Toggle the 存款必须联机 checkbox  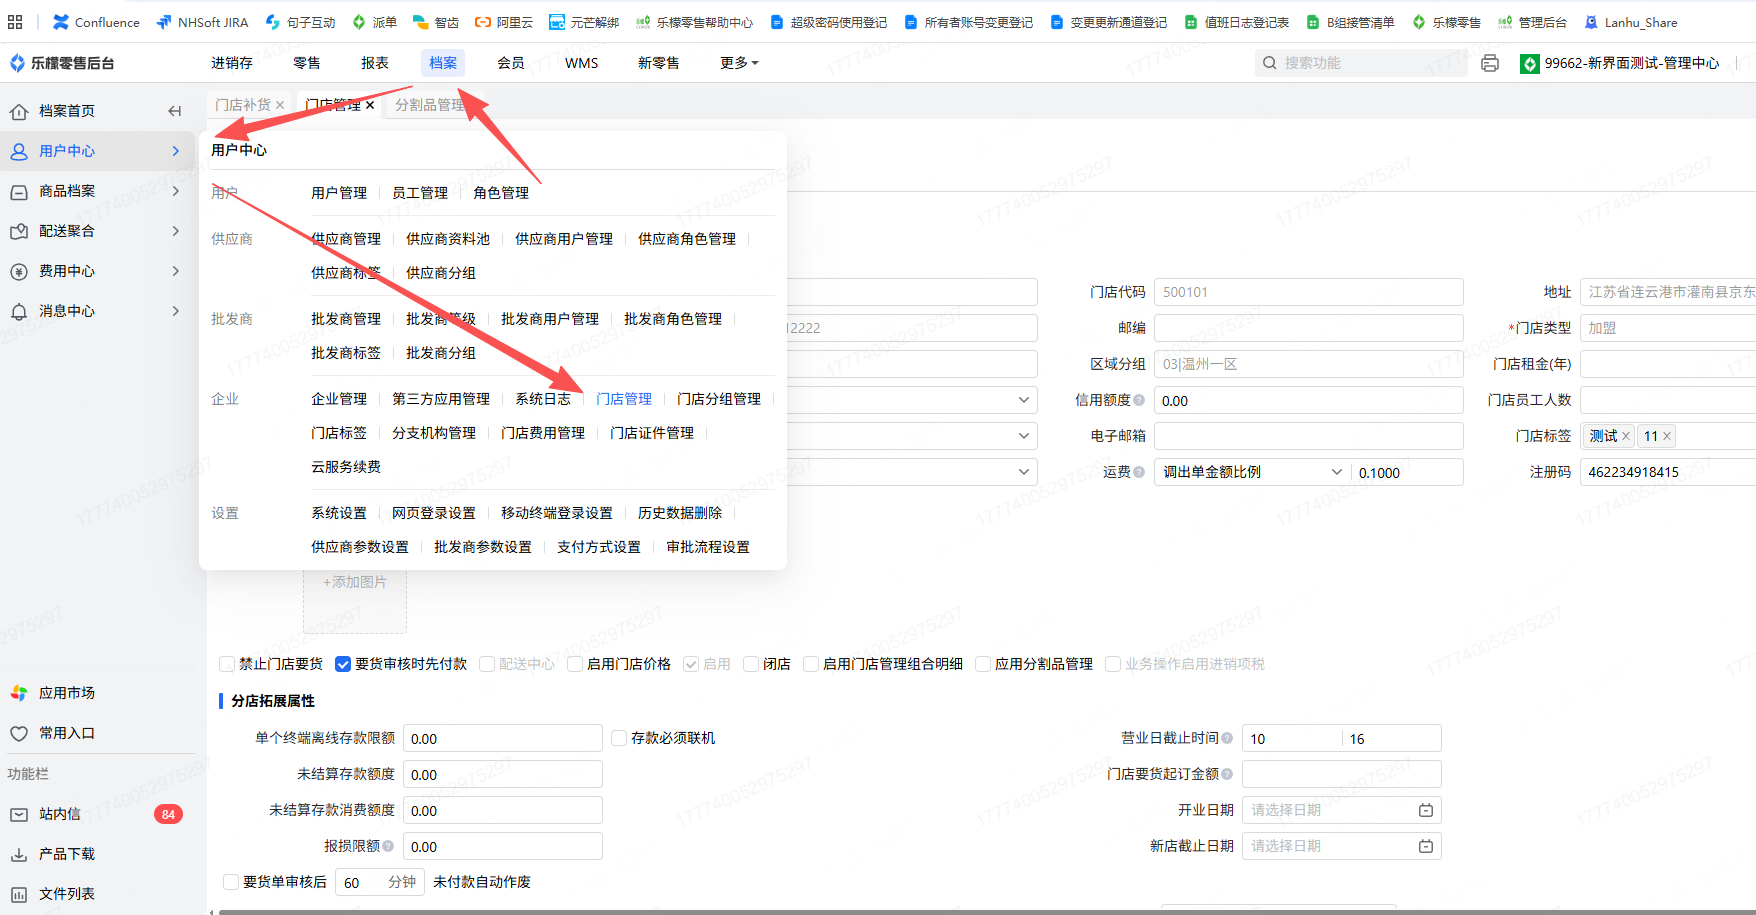[619, 738]
